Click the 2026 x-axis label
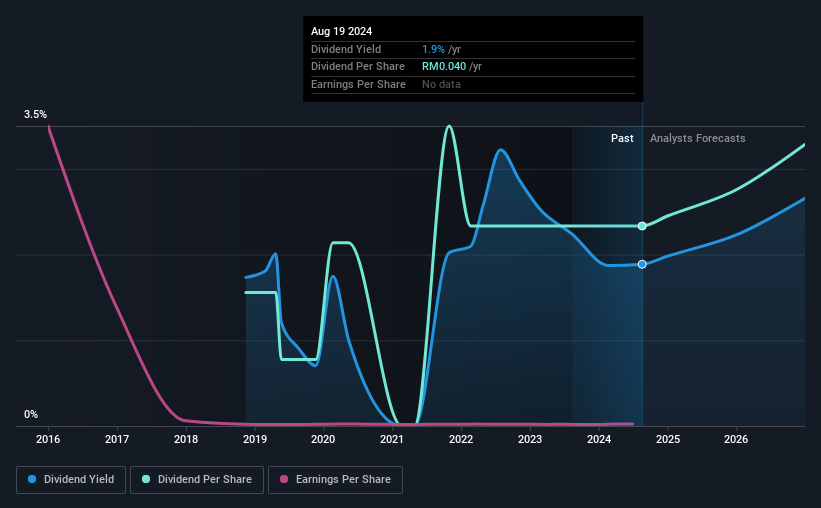The width and height of the screenshot is (821, 508). point(736,439)
